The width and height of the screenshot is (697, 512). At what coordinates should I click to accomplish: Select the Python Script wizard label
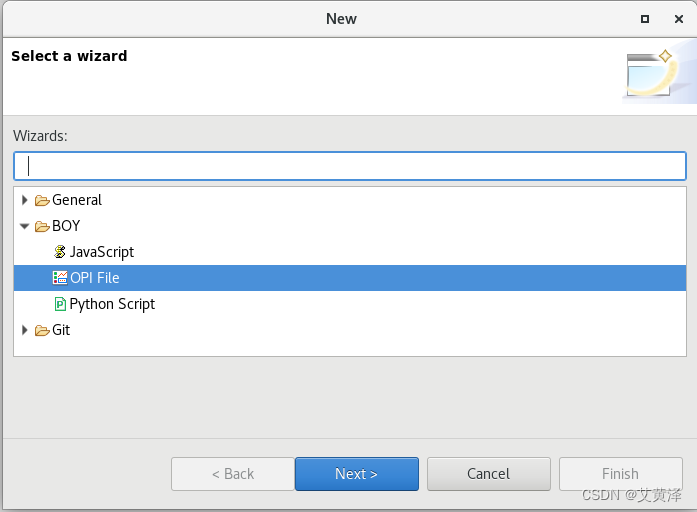click(x=112, y=304)
